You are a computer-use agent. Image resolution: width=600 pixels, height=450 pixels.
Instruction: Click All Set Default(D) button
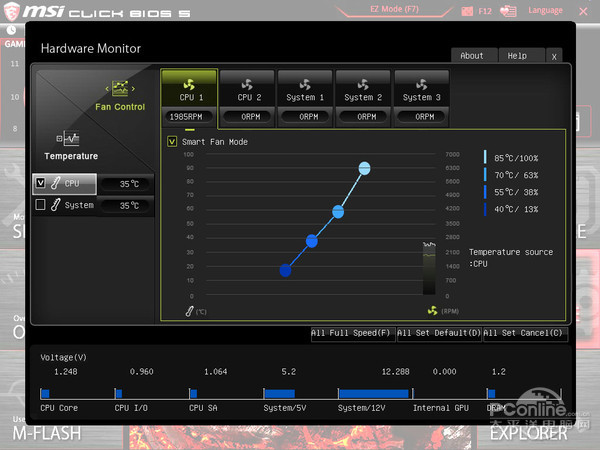tap(439, 333)
